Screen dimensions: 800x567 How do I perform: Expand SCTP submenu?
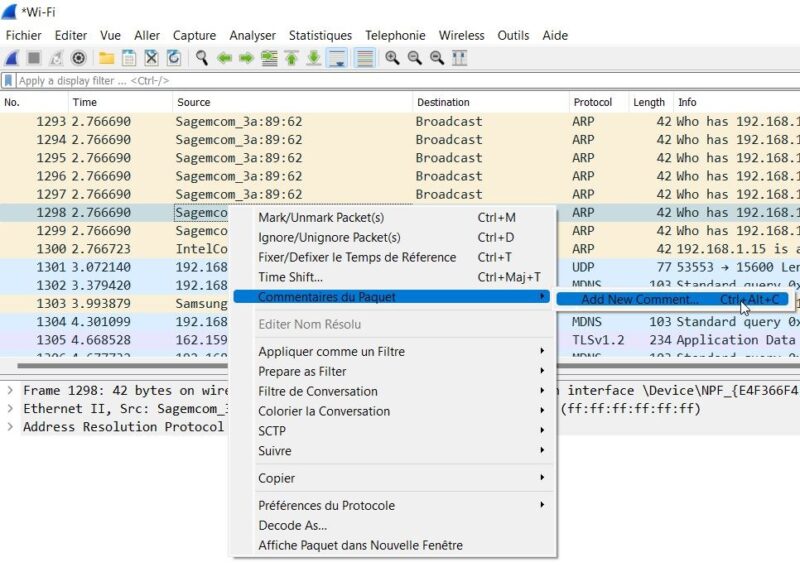coord(392,431)
